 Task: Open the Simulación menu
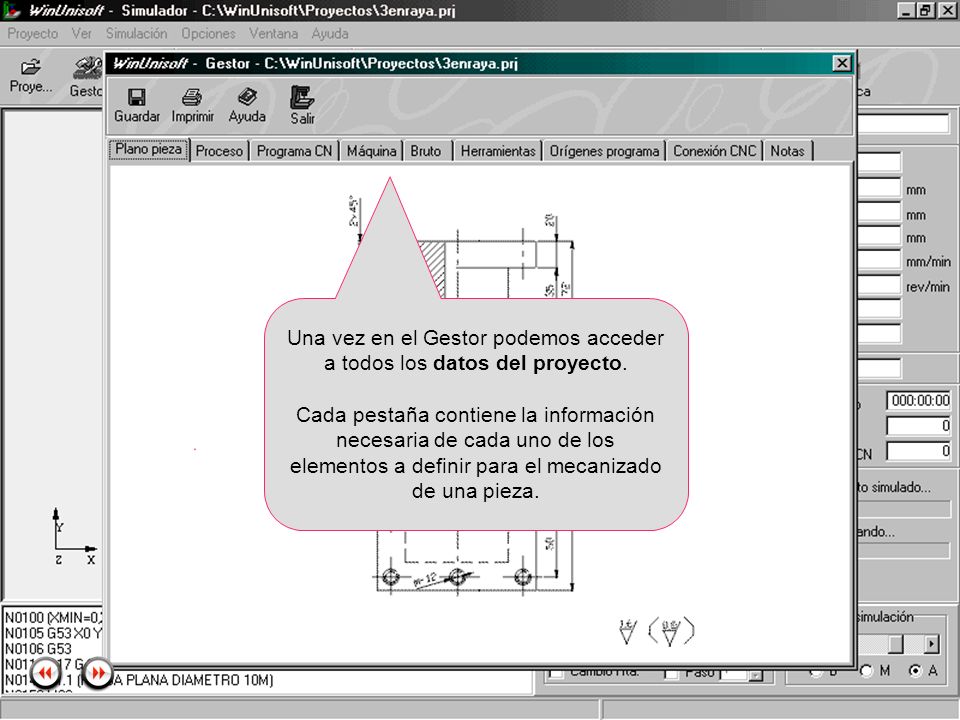136,34
